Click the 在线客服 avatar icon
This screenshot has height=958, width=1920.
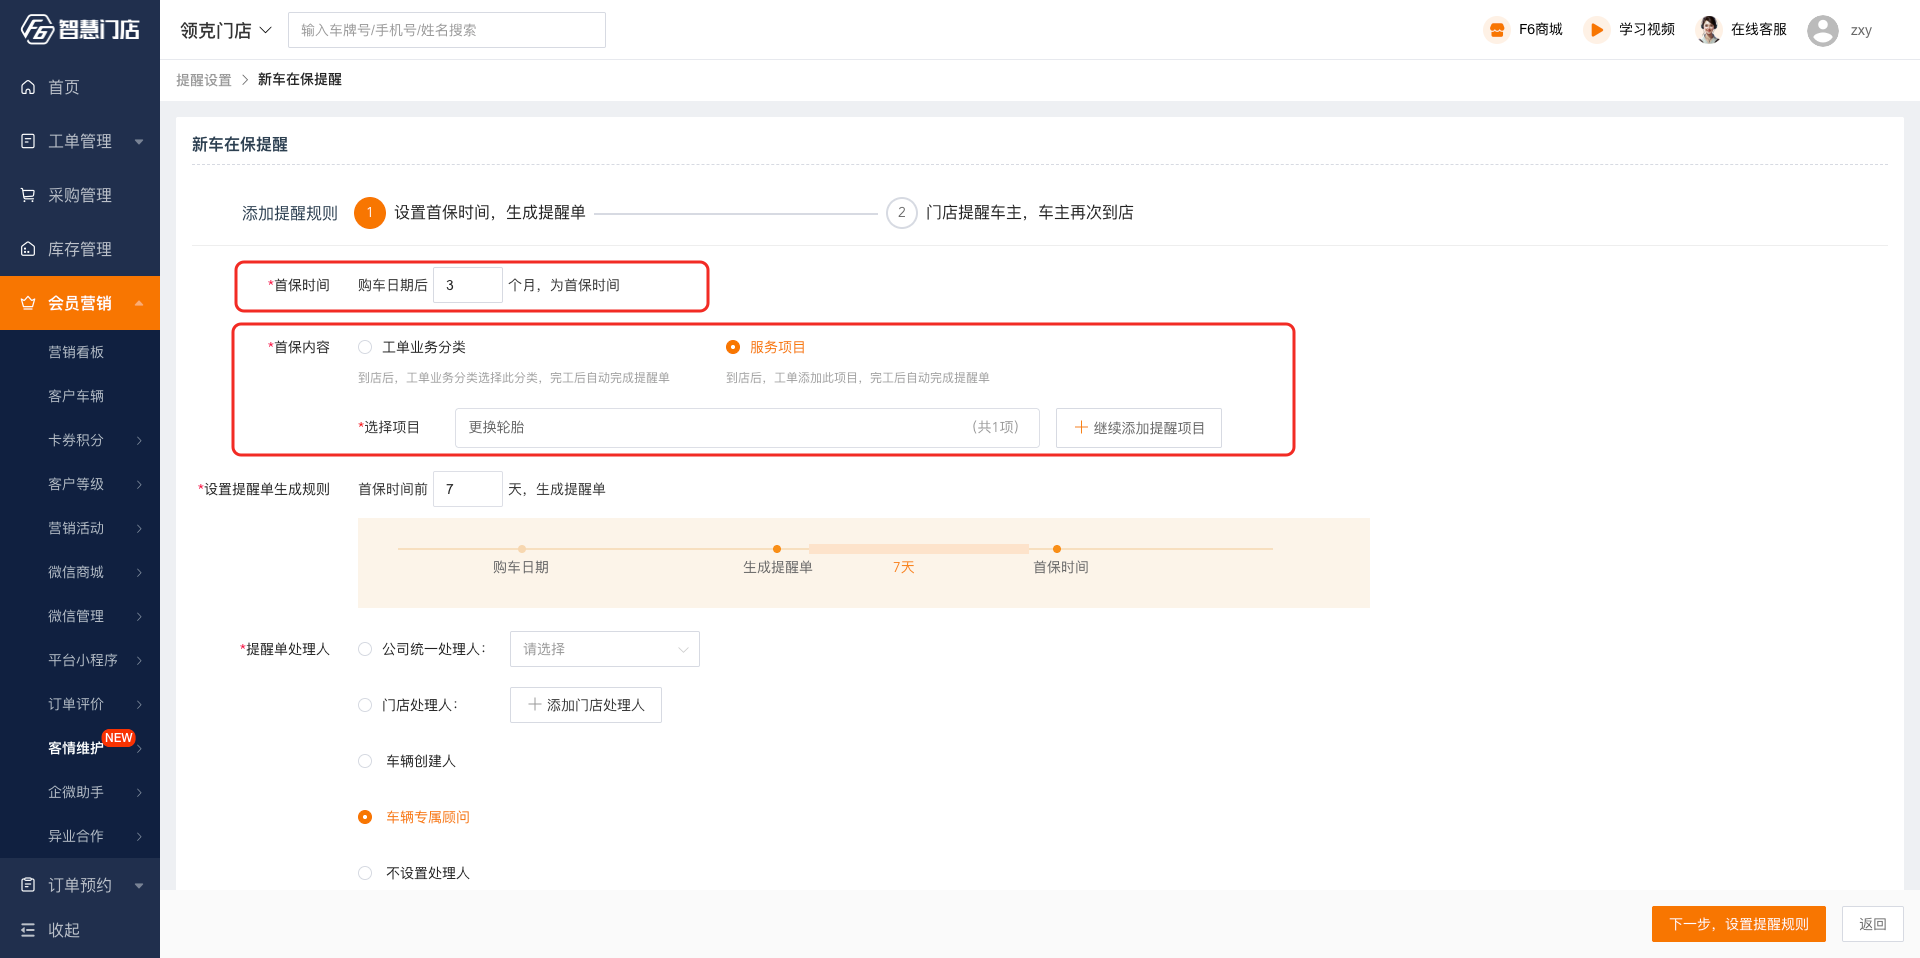coord(1709,30)
